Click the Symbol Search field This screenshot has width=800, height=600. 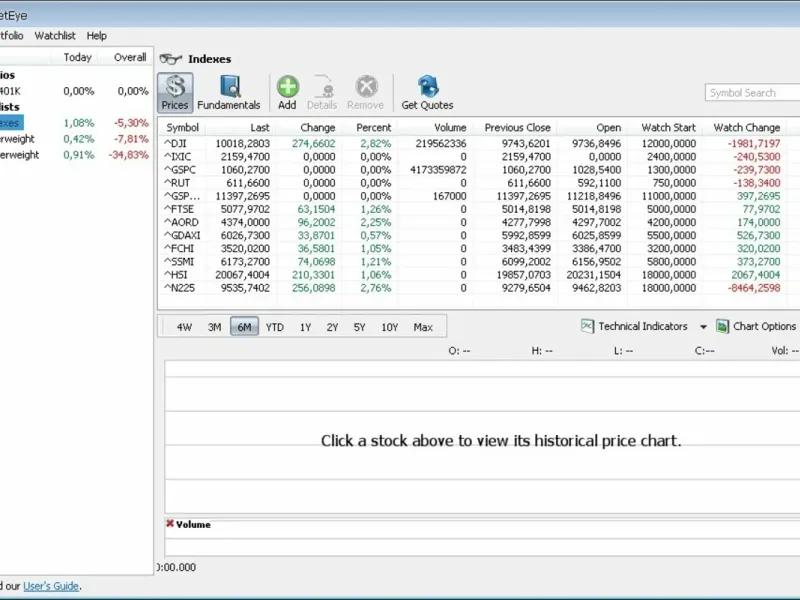[752, 93]
